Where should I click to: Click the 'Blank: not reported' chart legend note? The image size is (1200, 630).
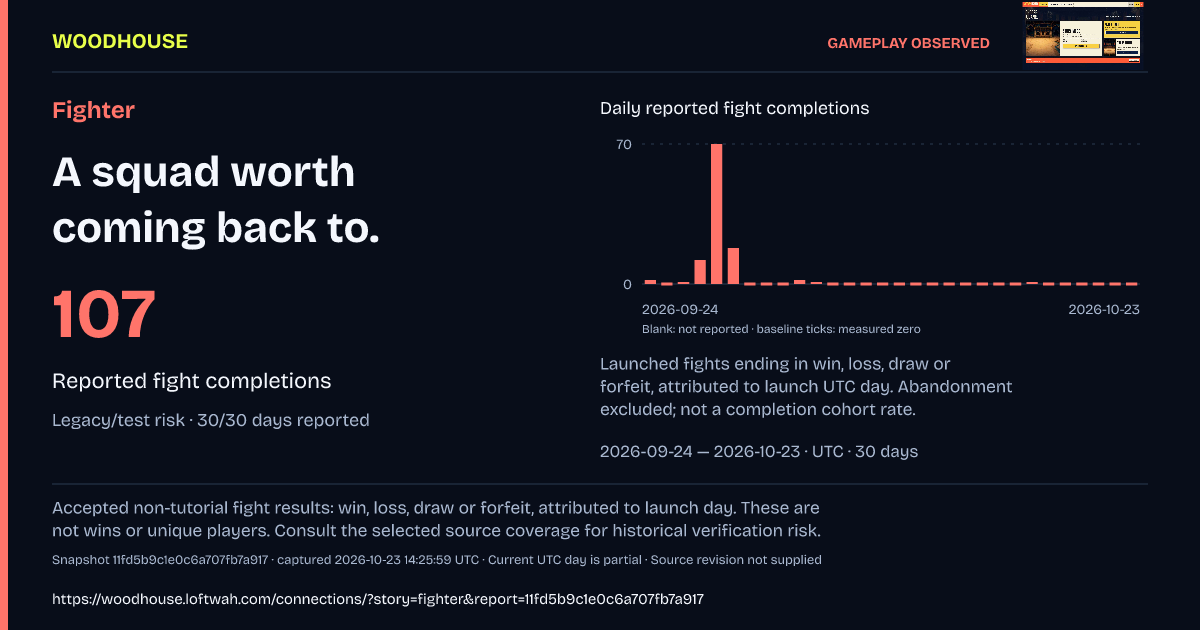695,329
